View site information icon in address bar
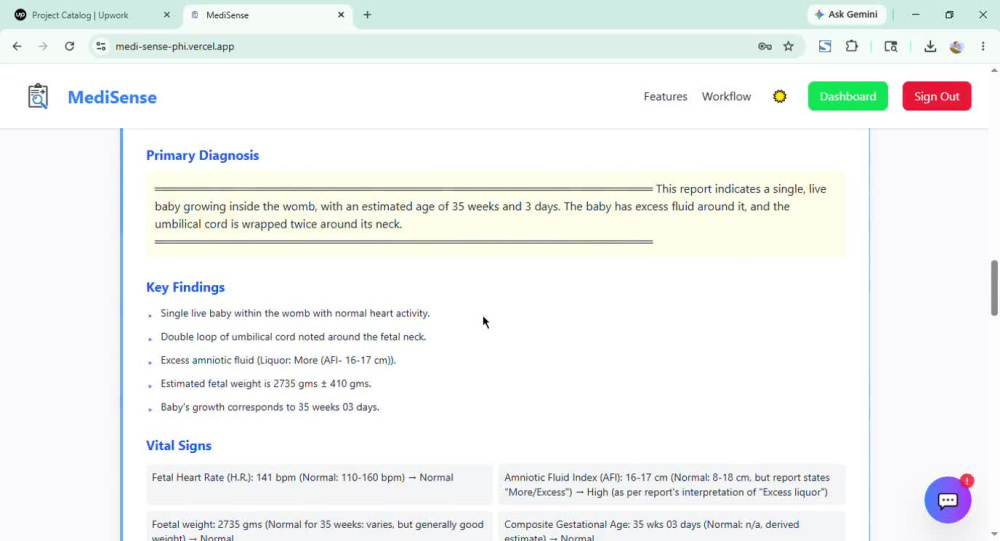 coord(101,46)
